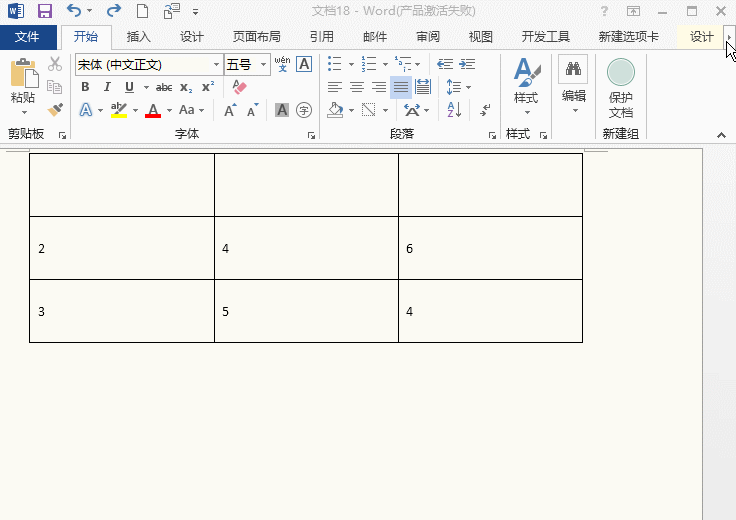This screenshot has height=520, width=736.
Task: Center the paragraph text
Action: pyautogui.click(x=357, y=87)
